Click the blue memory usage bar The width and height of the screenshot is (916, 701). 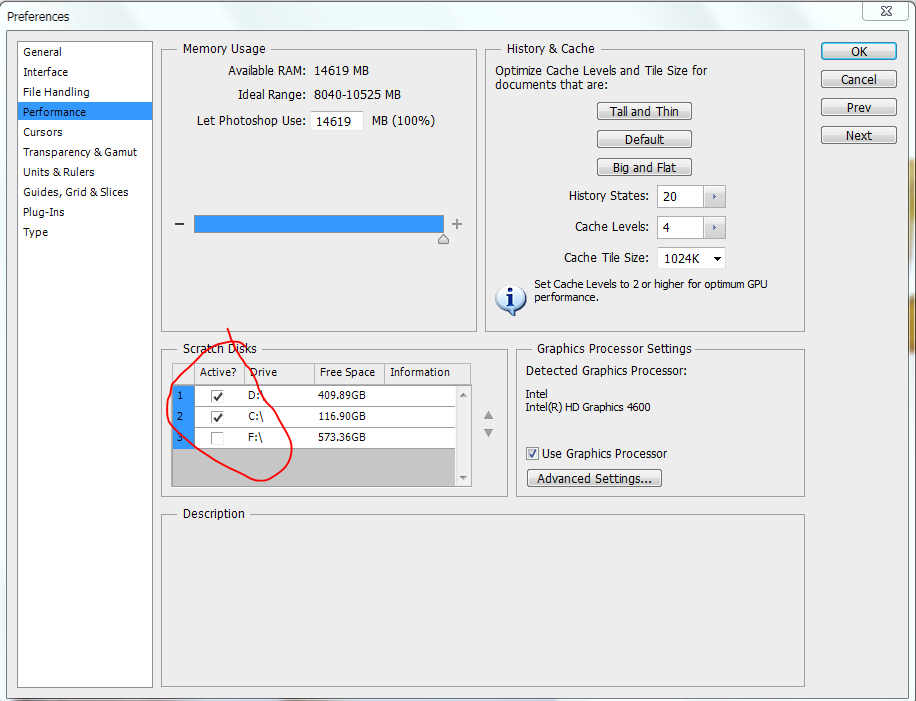[319, 224]
